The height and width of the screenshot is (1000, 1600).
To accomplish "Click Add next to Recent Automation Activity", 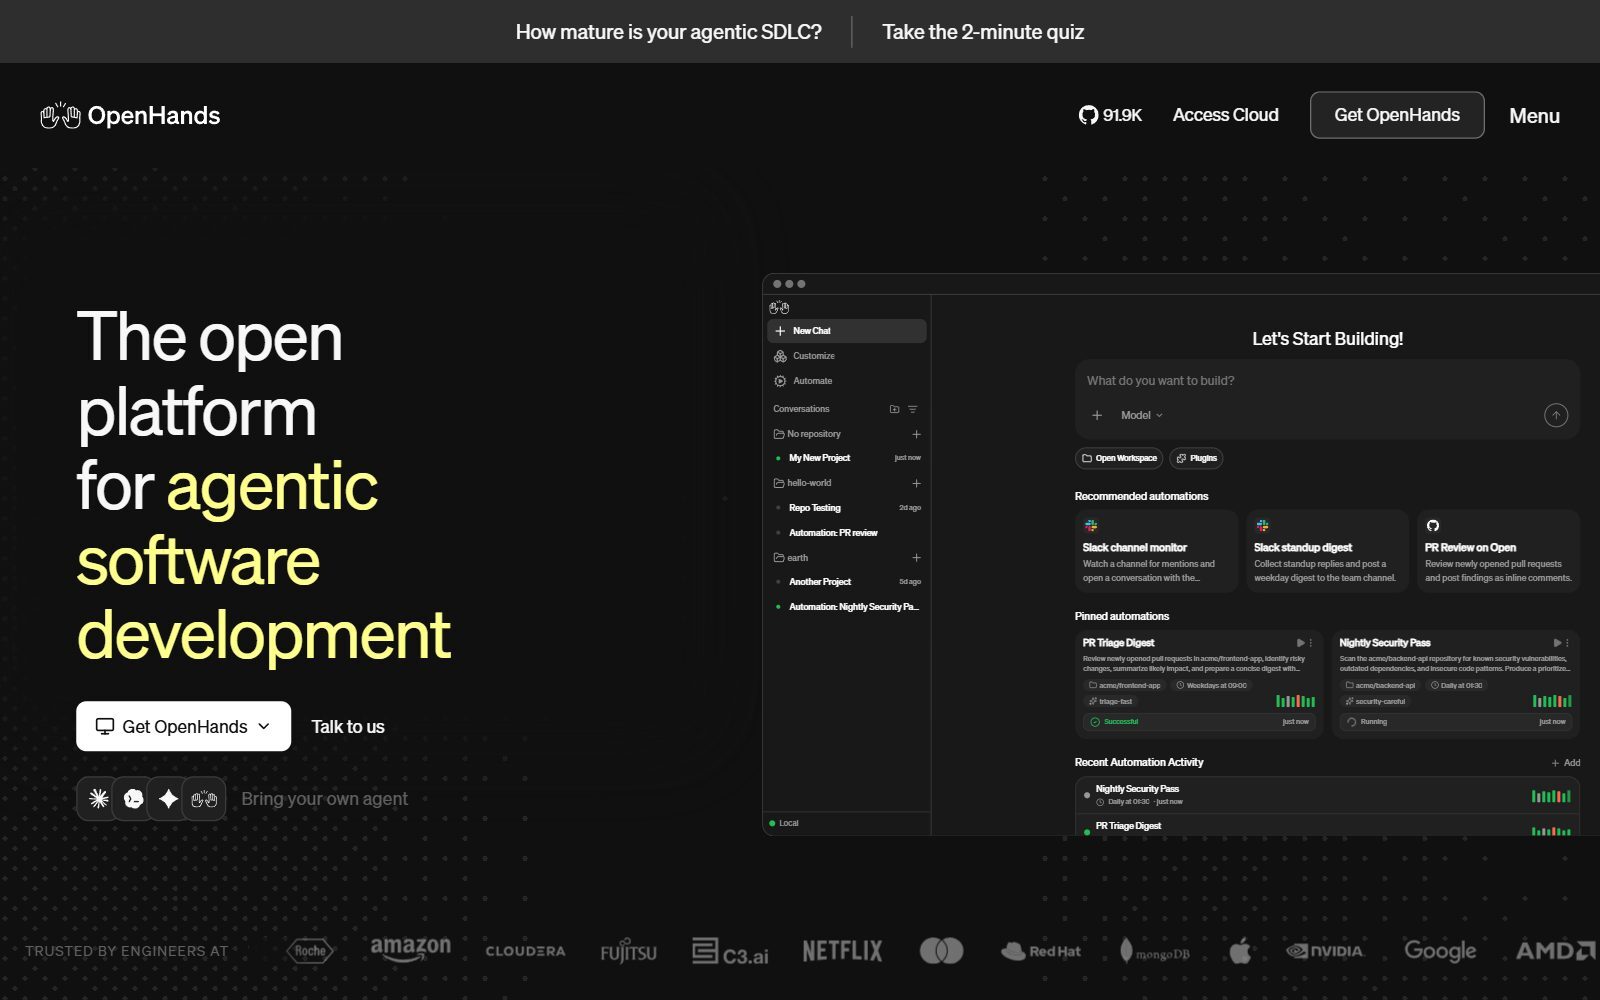I will [1566, 763].
